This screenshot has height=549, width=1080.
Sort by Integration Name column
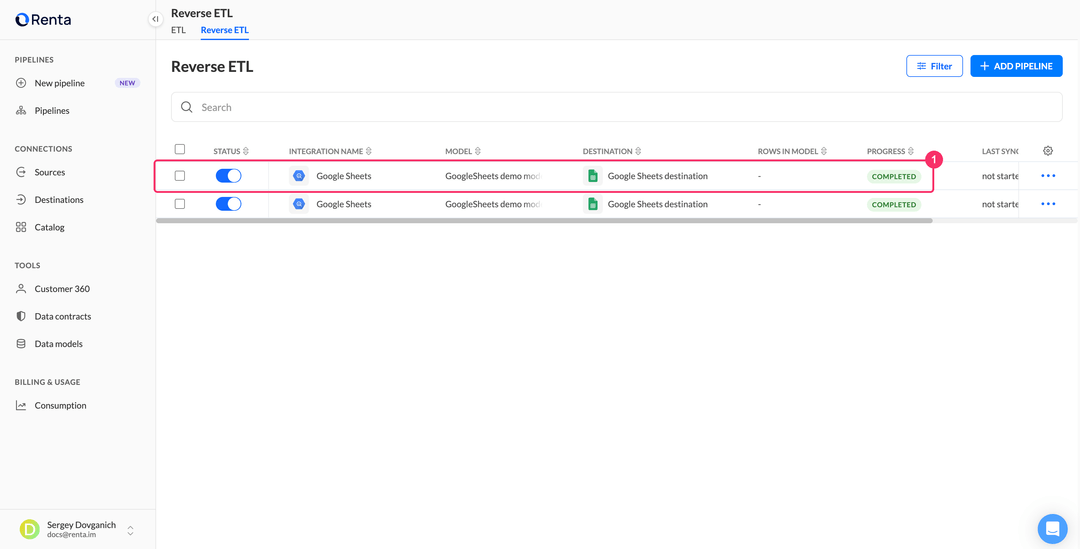point(330,151)
